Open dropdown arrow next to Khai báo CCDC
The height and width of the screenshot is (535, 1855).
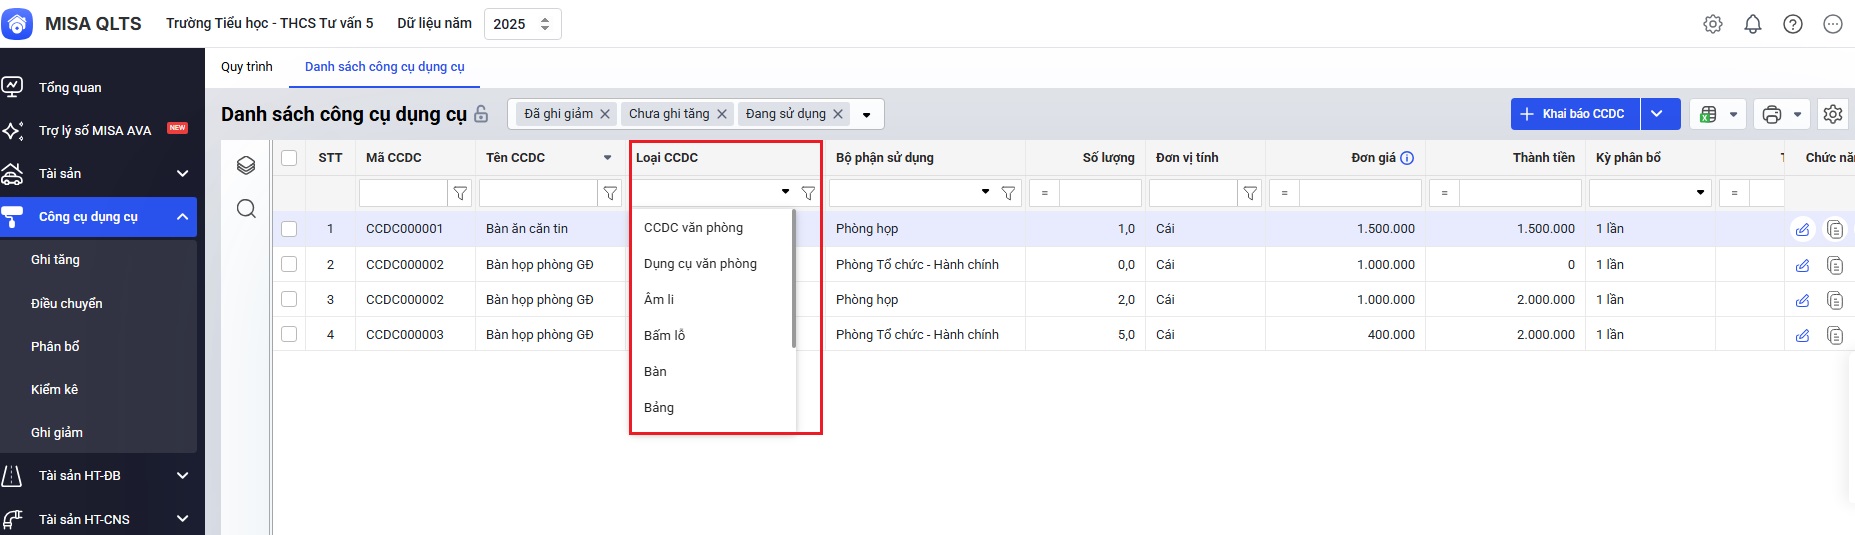(1657, 114)
